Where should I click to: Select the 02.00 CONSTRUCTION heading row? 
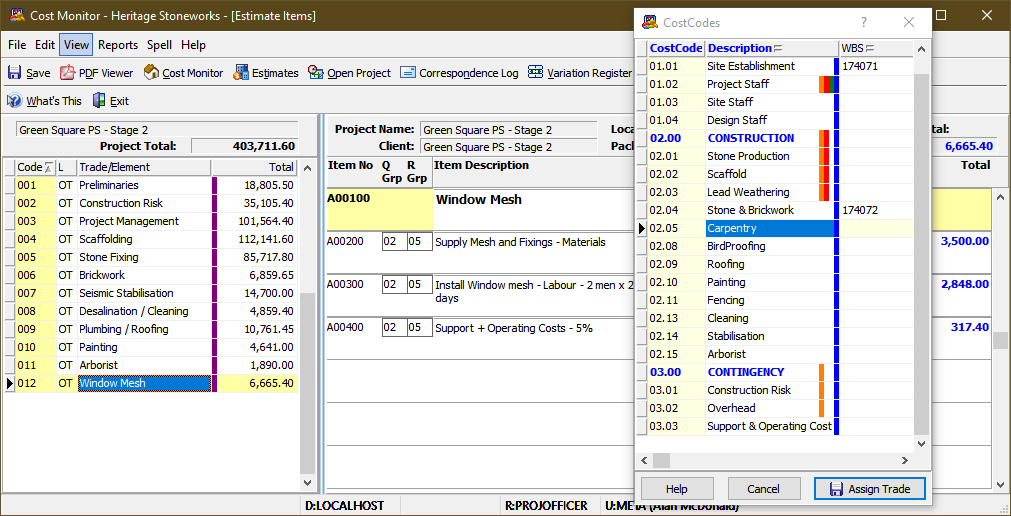click(x=774, y=138)
